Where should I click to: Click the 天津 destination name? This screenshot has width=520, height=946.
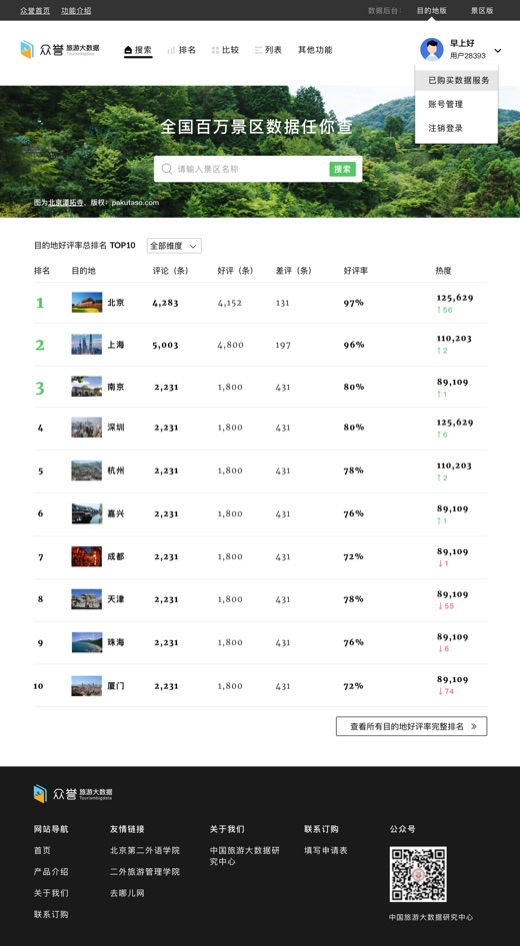pos(116,599)
